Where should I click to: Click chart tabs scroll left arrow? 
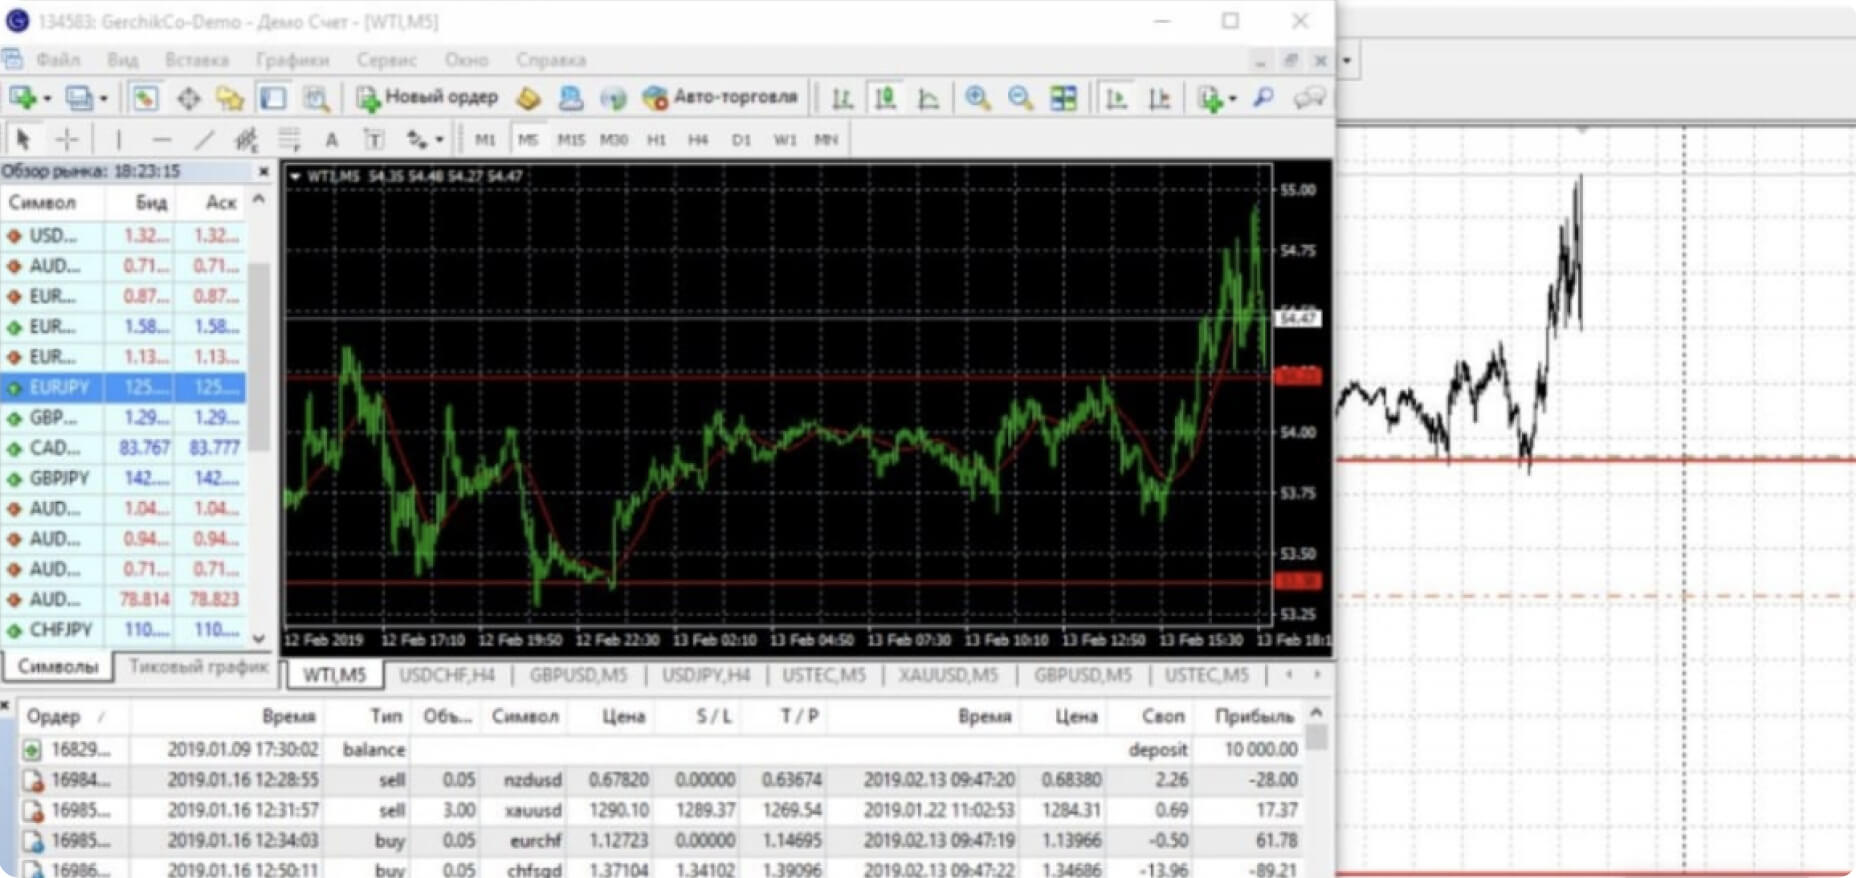[1288, 675]
